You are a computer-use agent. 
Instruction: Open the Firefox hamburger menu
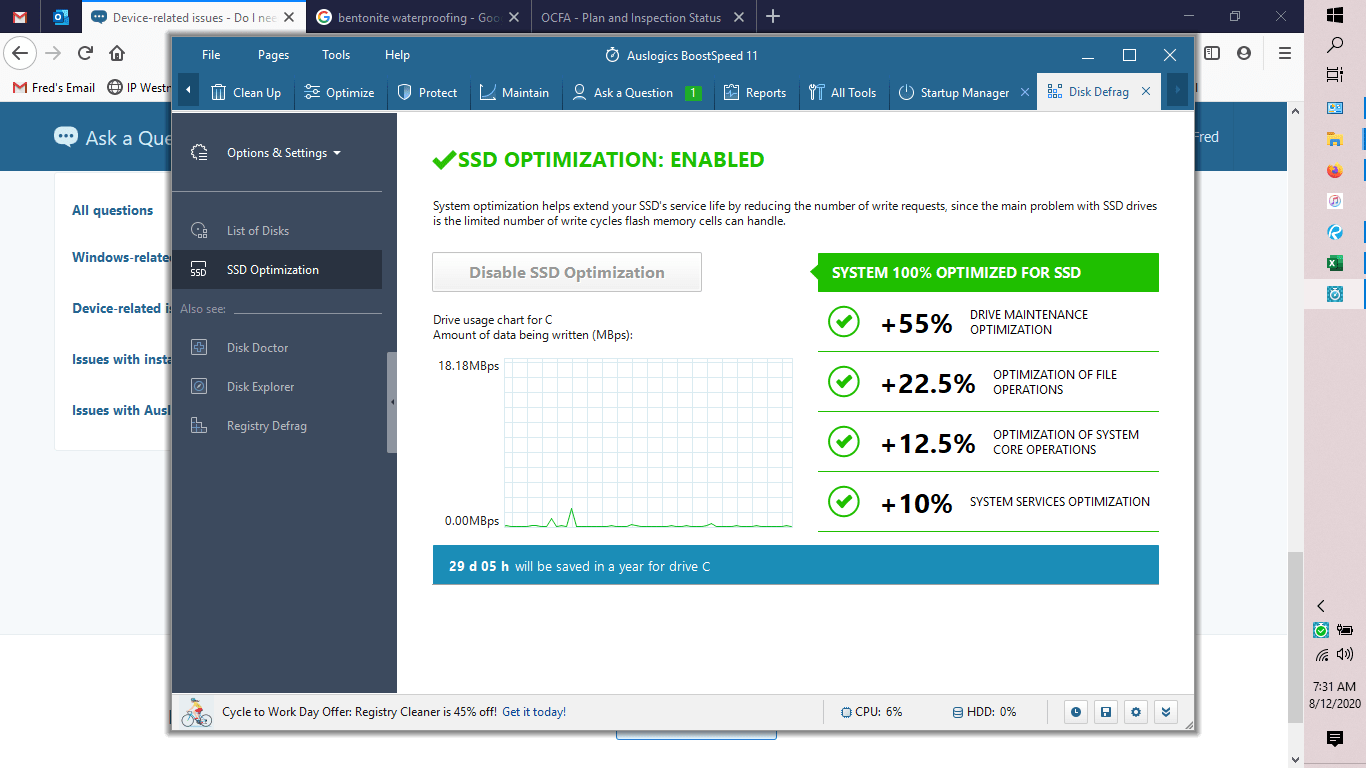(1285, 54)
